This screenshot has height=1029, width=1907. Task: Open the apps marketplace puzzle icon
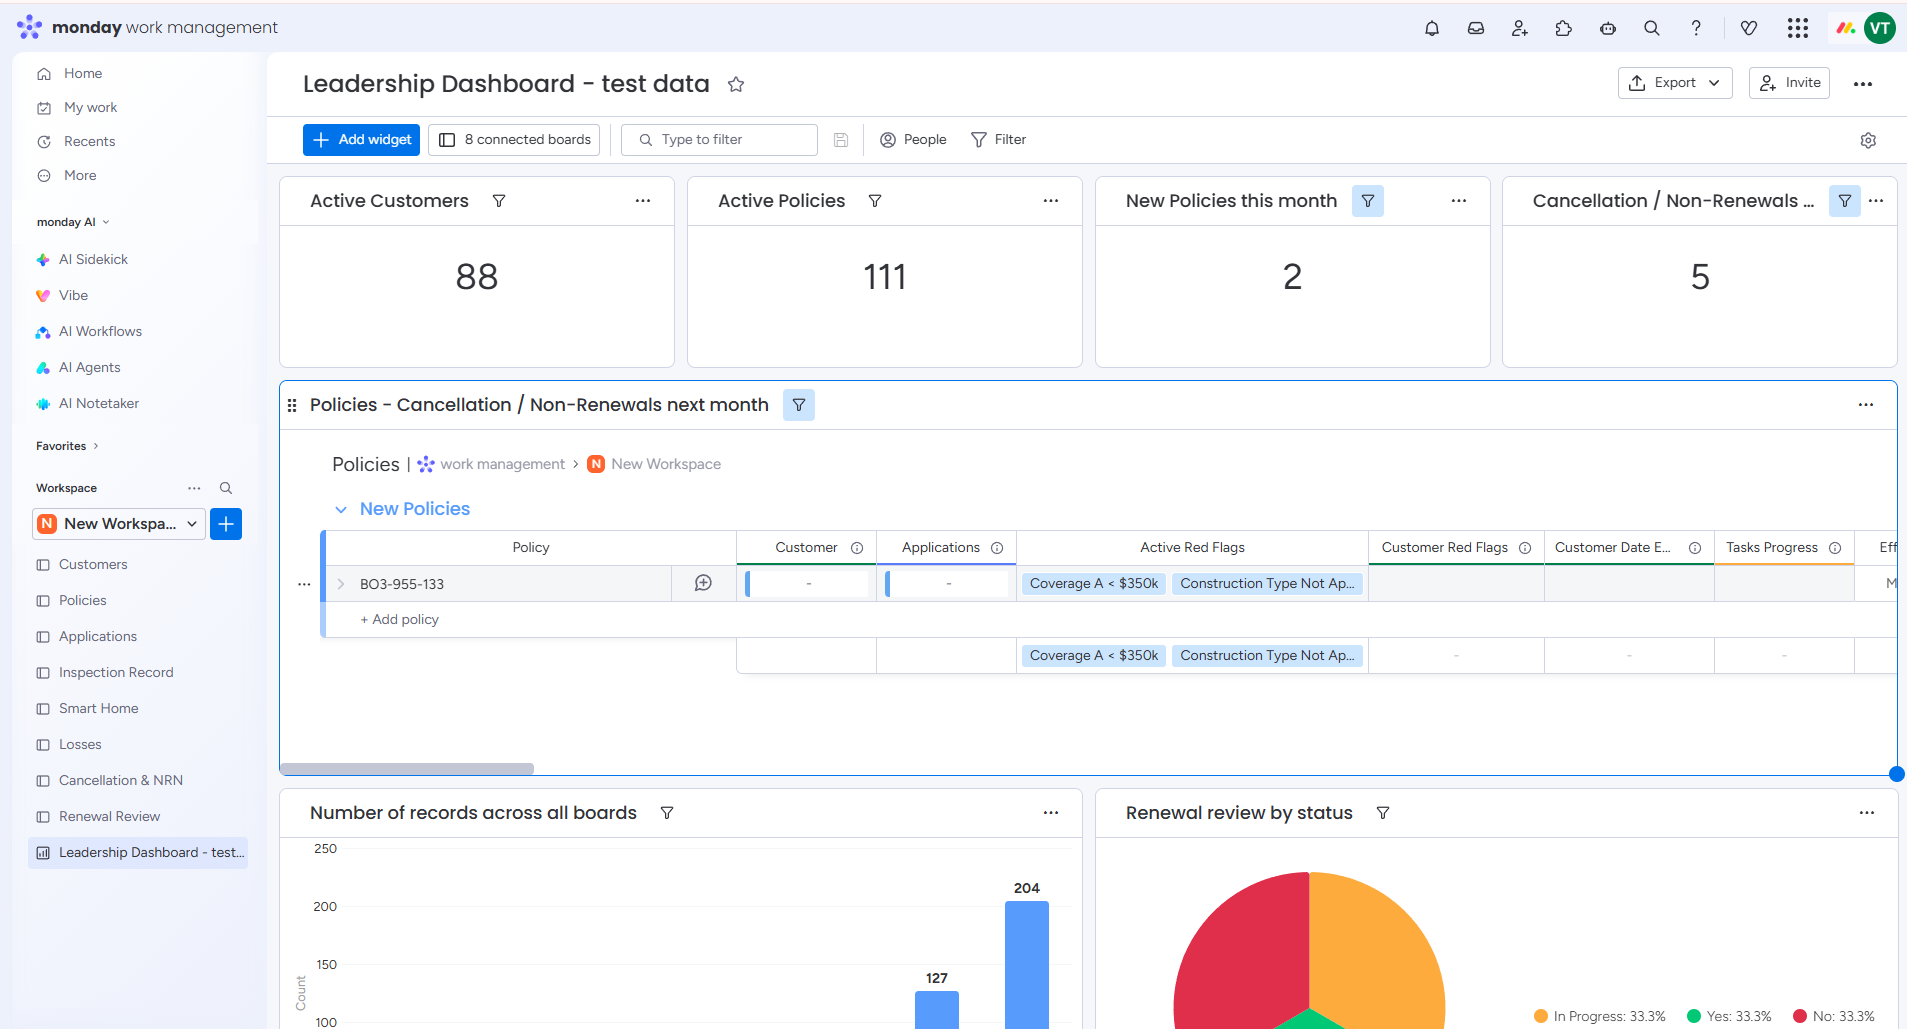click(x=1564, y=28)
